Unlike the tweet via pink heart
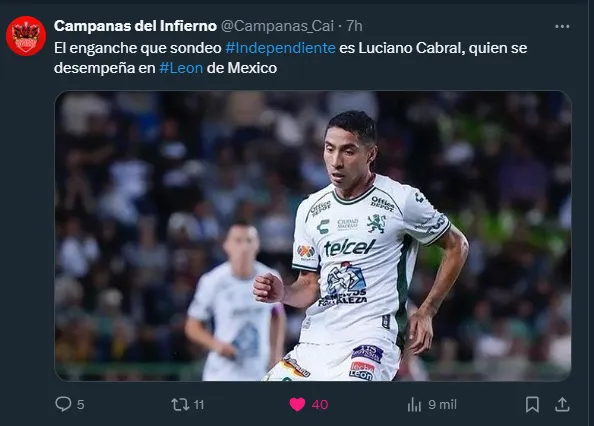 coord(297,404)
